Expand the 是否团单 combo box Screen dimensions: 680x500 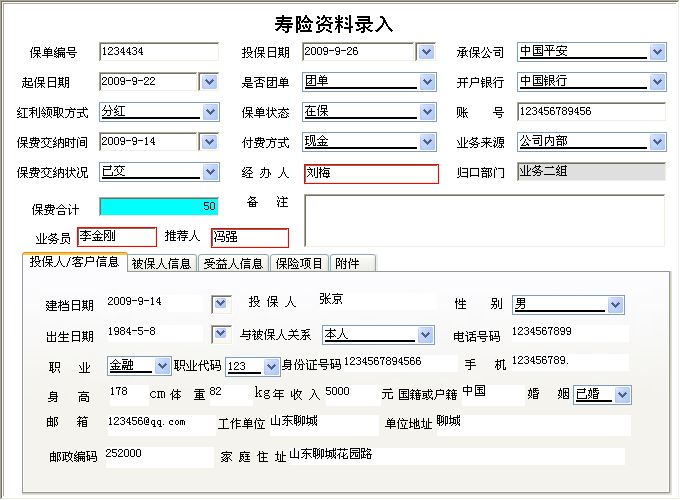426,82
